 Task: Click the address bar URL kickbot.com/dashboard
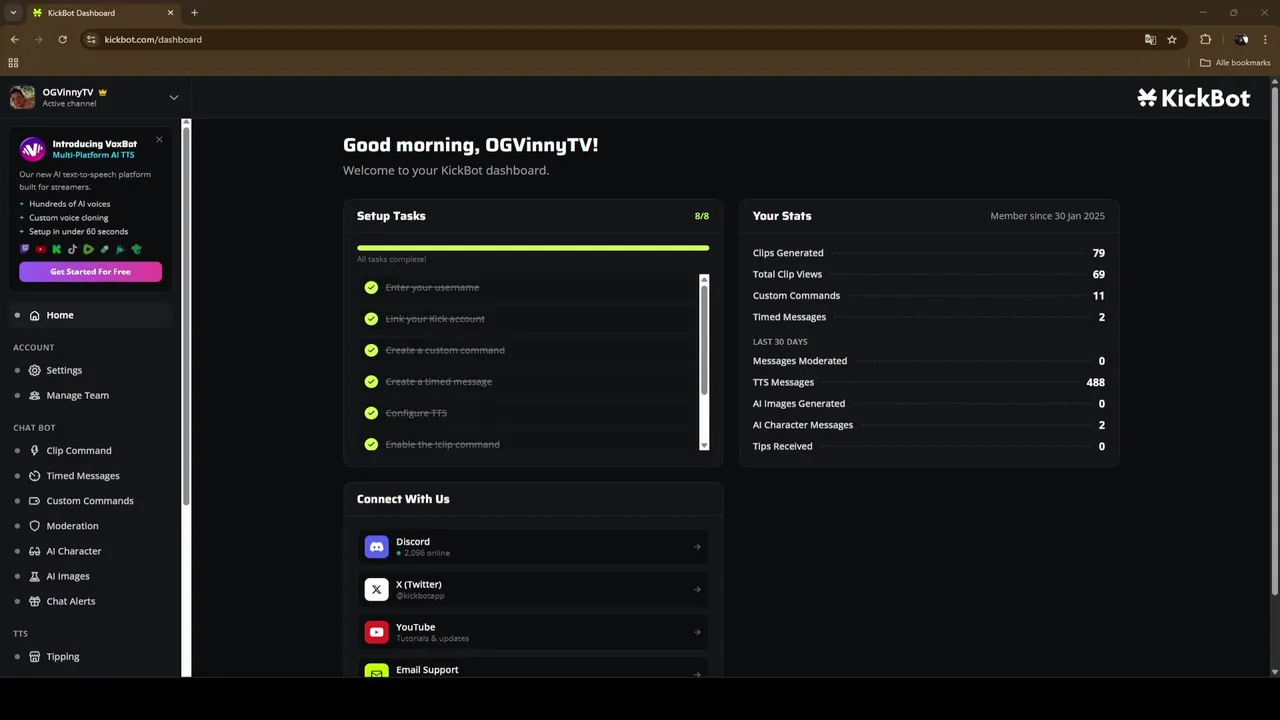tap(153, 39)
